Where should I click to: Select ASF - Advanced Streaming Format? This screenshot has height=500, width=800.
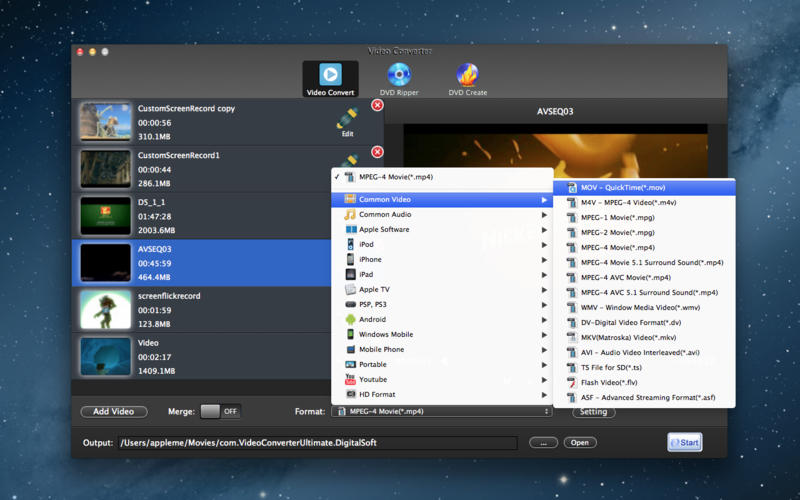pos(644,397)
